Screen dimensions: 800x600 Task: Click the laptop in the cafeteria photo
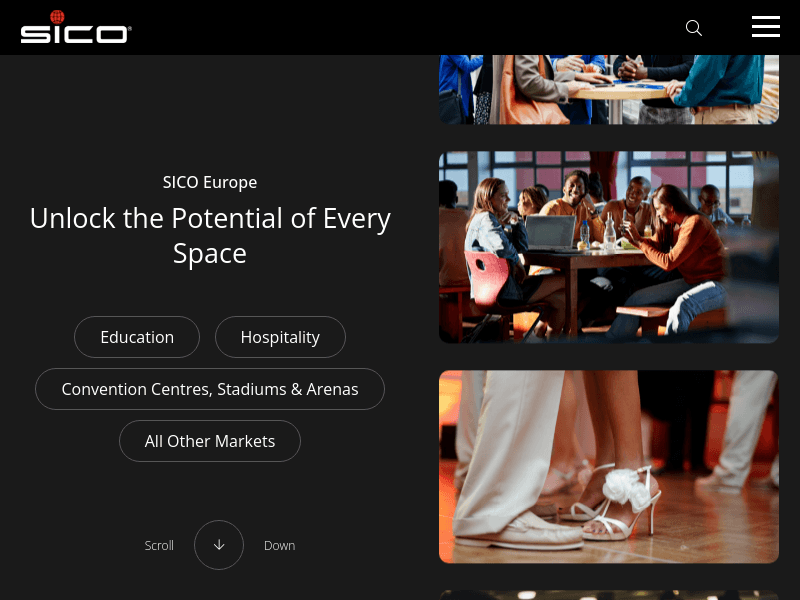[x=551, y=233]
